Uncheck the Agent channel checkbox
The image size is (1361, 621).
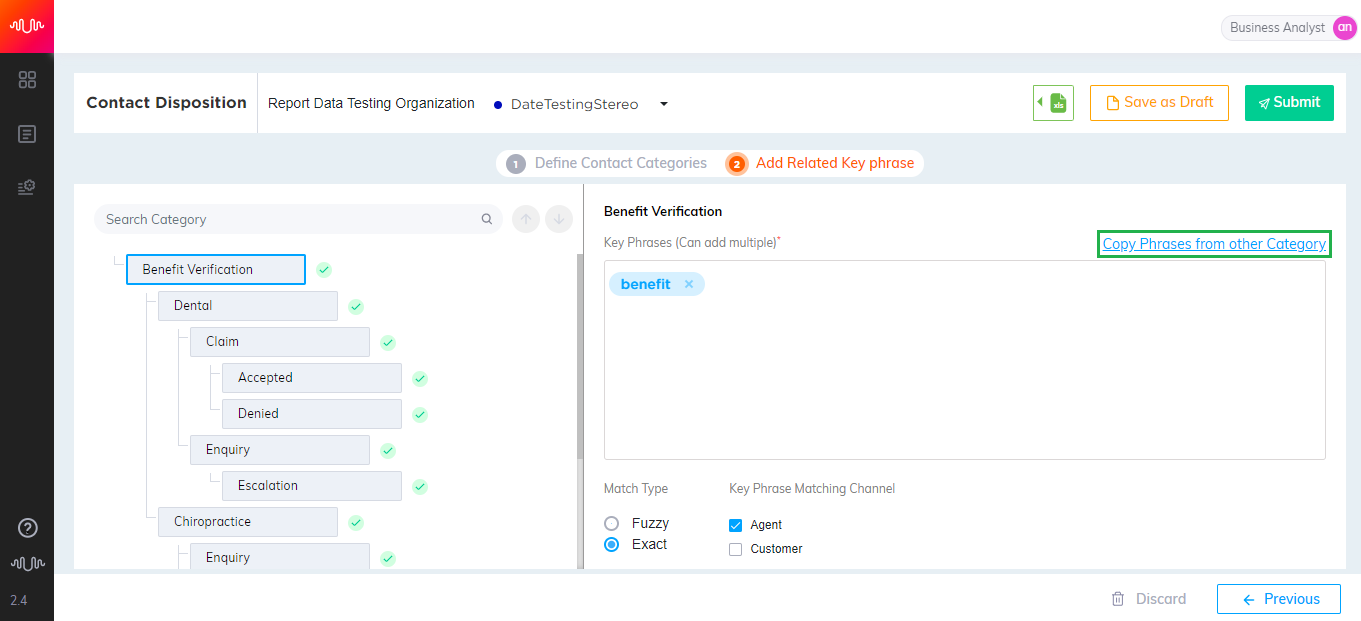click(x=736, y=525)
